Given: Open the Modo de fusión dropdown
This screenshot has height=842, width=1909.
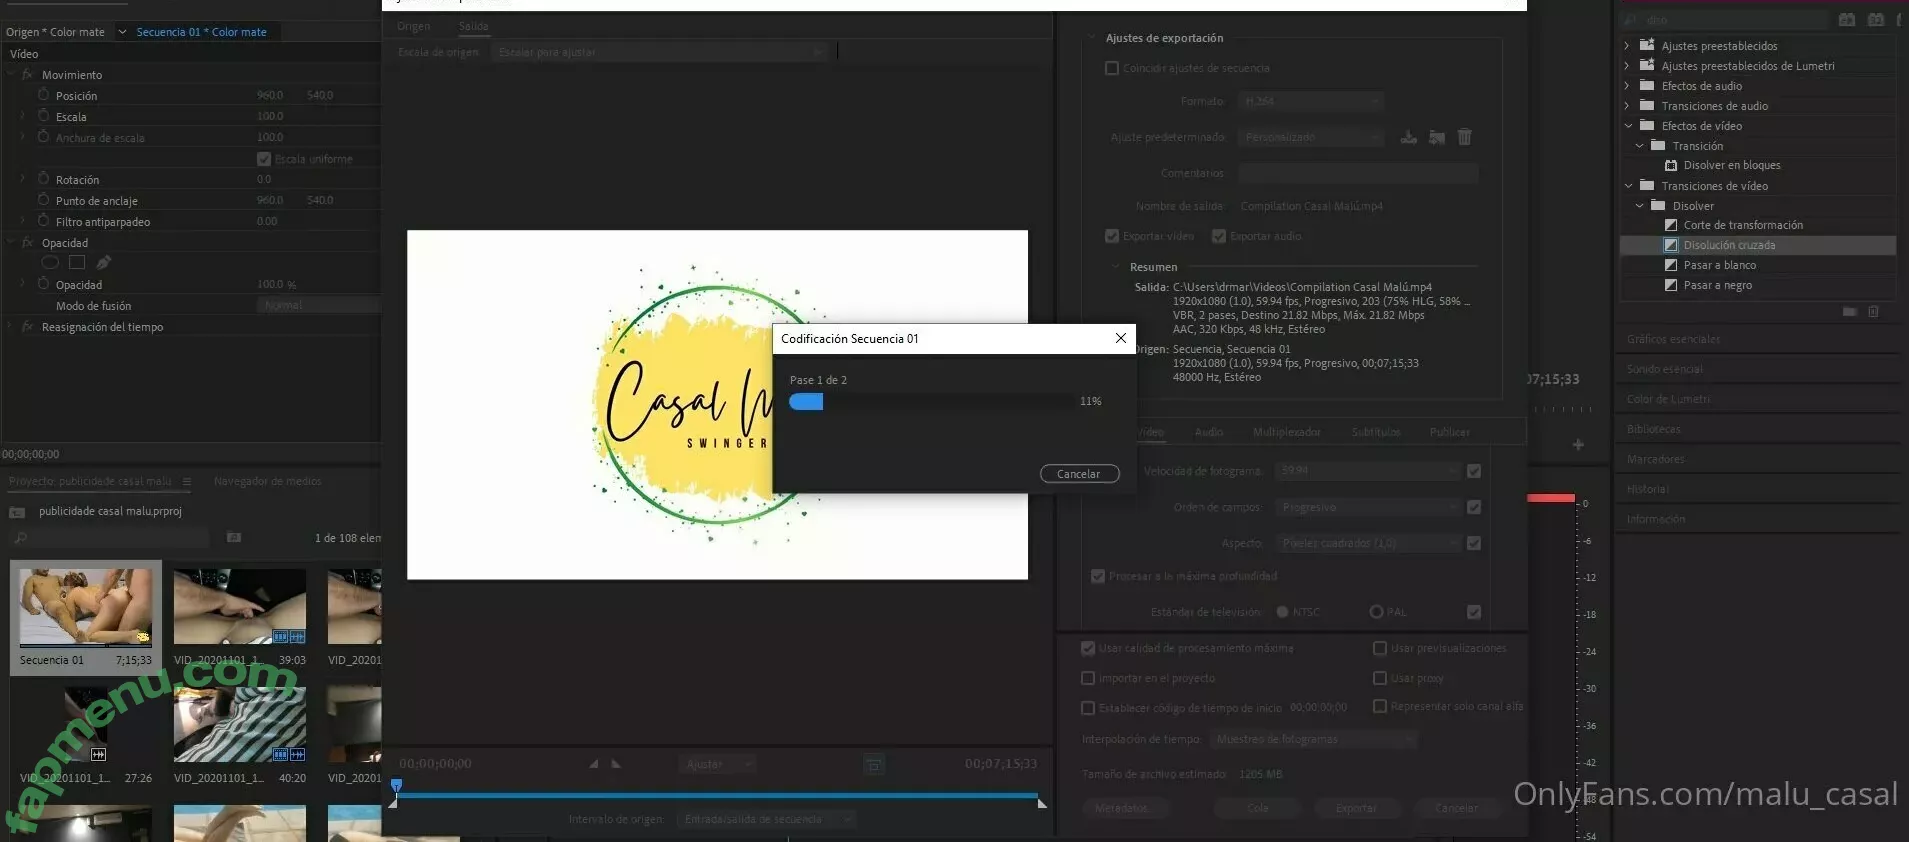Looking at the screenshot, I should point(318,305).
